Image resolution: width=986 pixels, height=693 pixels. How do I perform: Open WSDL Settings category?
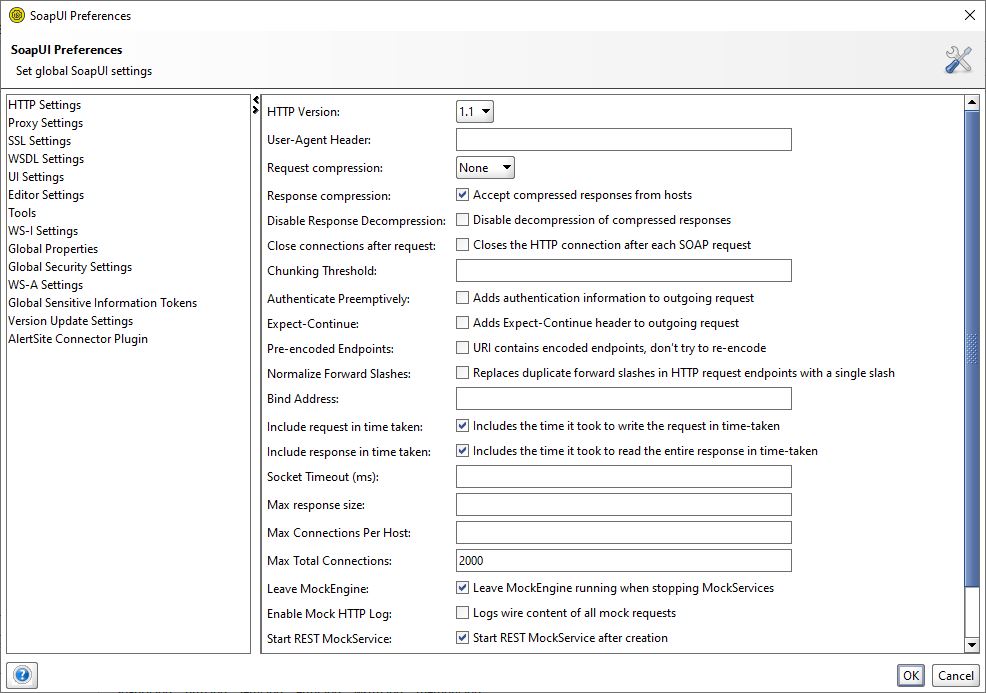46,159
